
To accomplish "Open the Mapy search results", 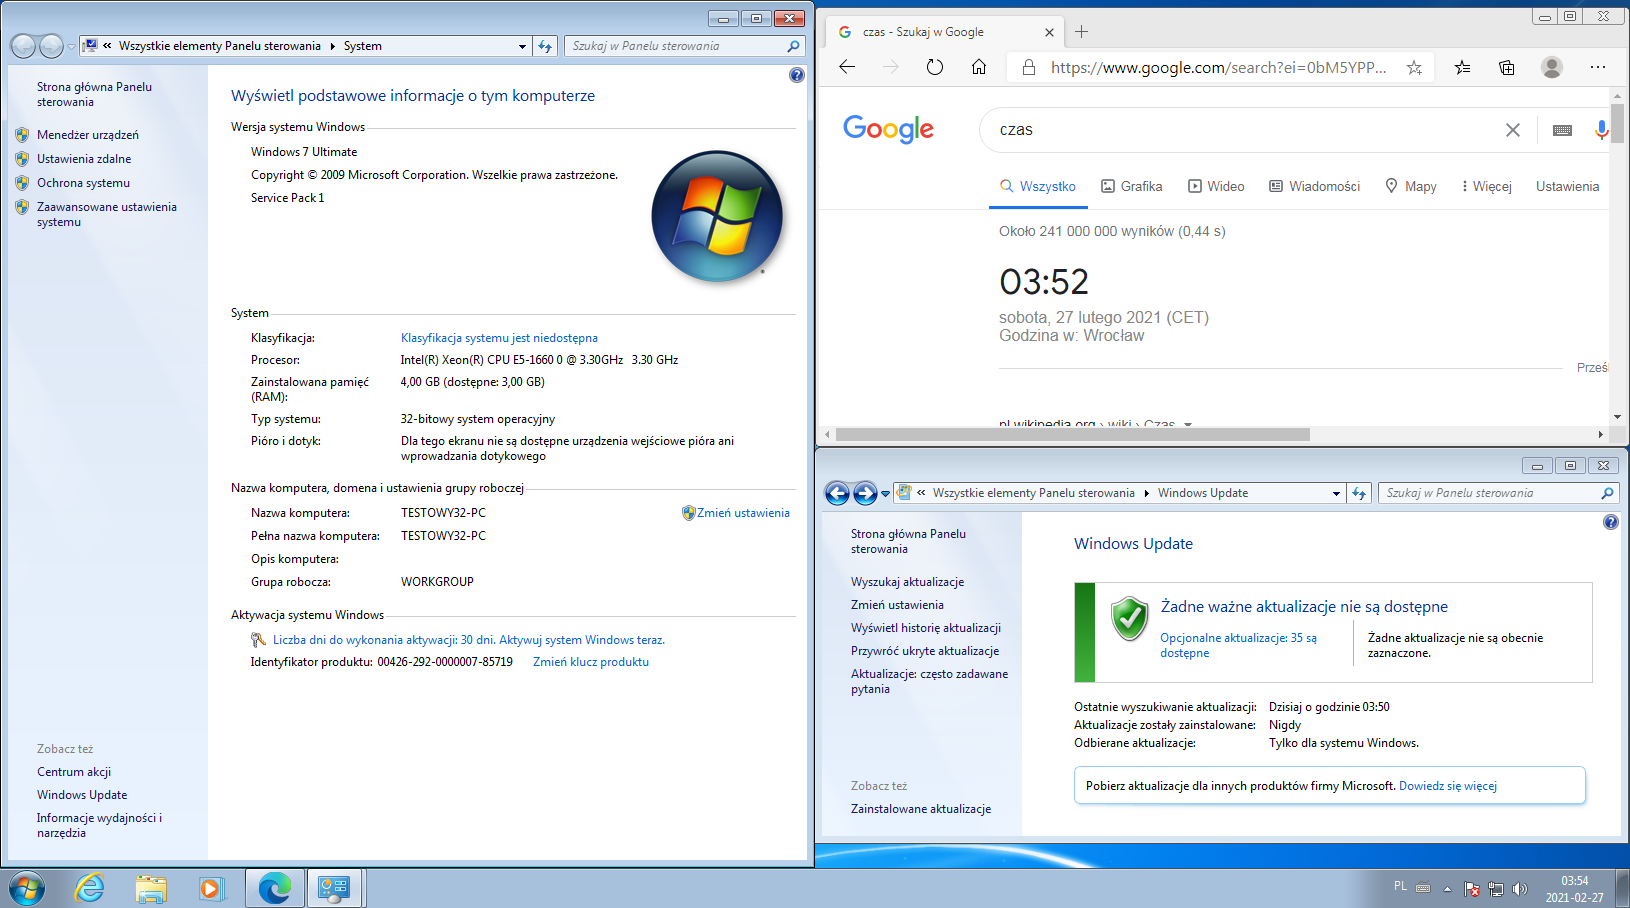I will point(1410,186).
